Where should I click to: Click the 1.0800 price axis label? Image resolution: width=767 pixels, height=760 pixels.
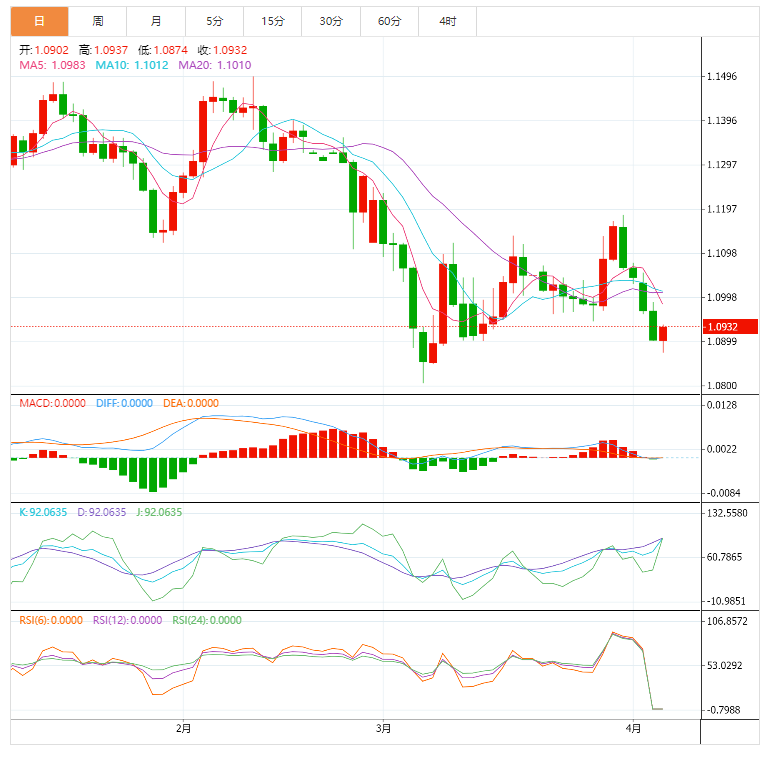tap(722, 386)
